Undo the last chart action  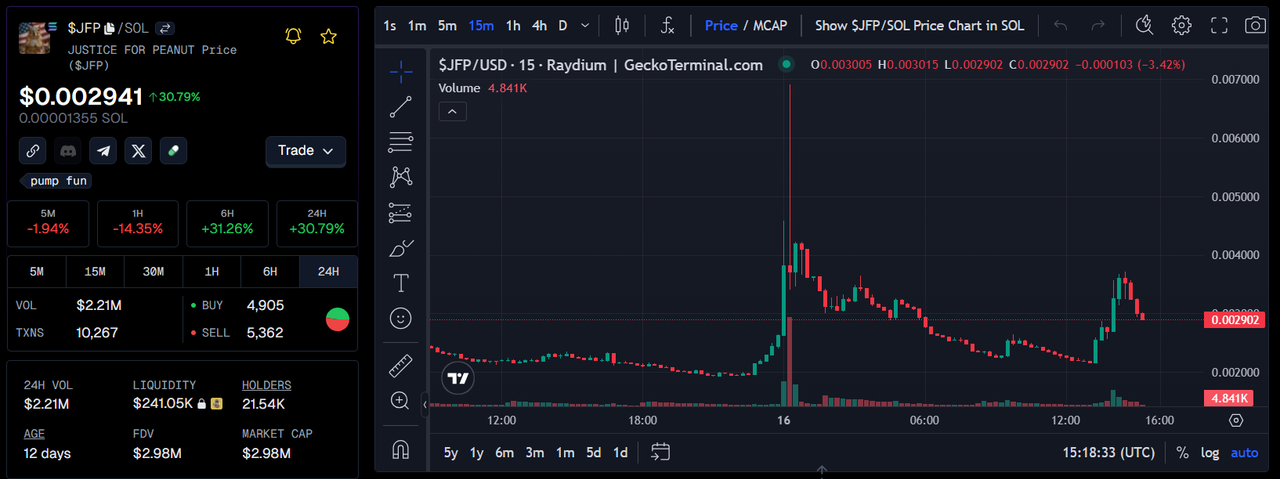tap(1061, 25)
